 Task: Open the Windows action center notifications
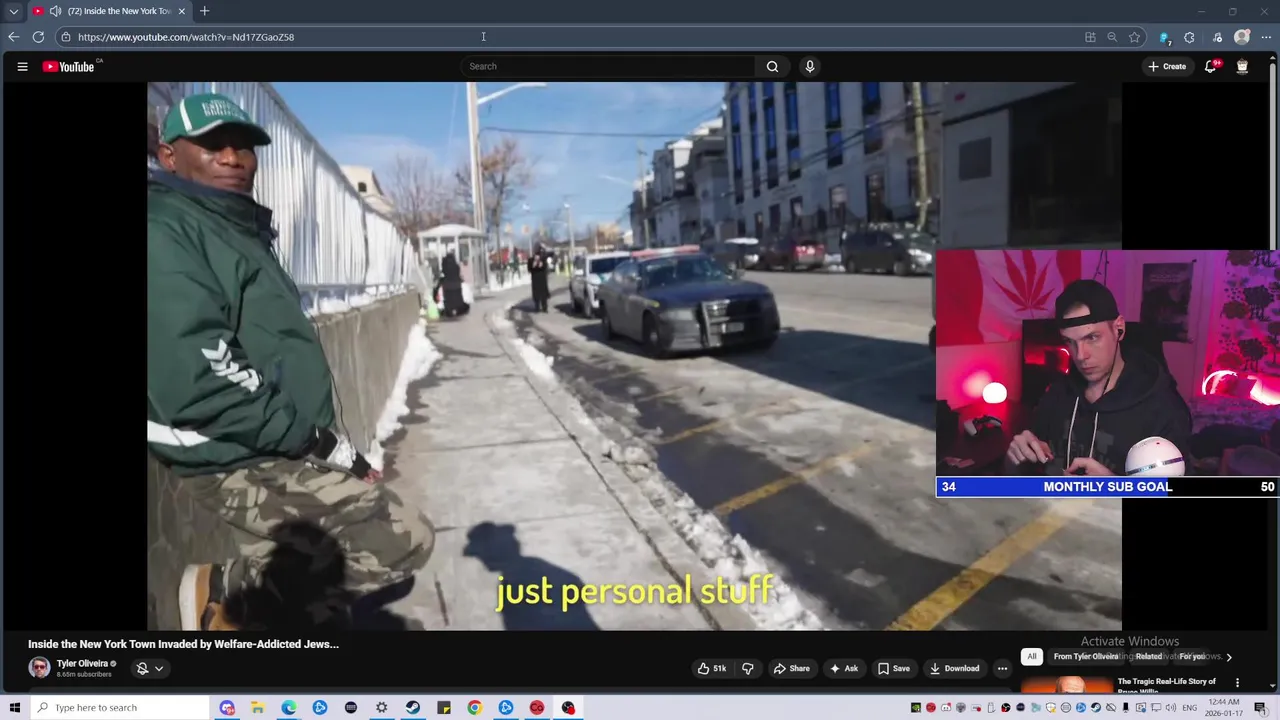pos(1261,708)
